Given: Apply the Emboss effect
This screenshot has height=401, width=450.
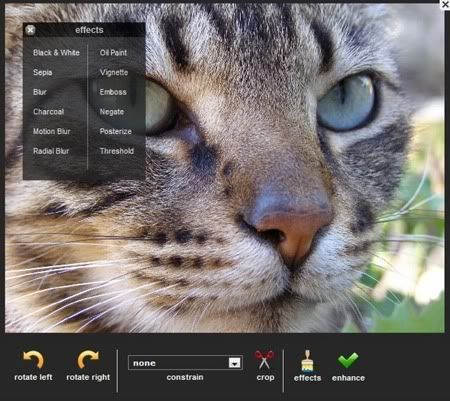Looking at the screenshot, I should [113, 92].
